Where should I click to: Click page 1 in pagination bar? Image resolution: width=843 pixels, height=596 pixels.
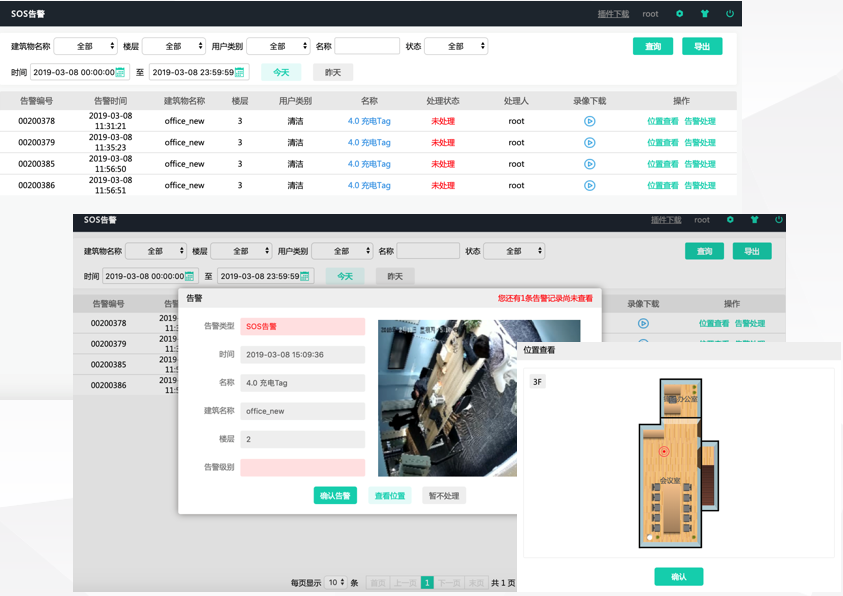click(x=427, y=583)
